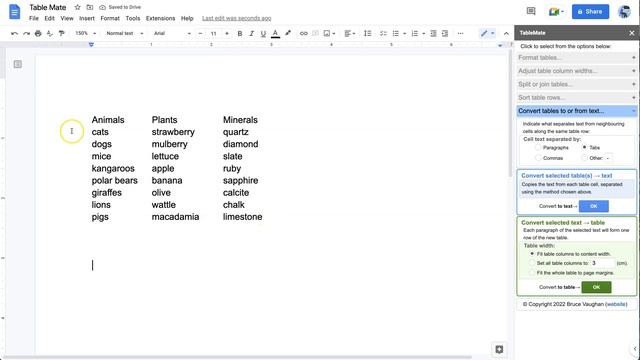Star the Table Mate document
640x360 pixels.
tap(78, 7)
